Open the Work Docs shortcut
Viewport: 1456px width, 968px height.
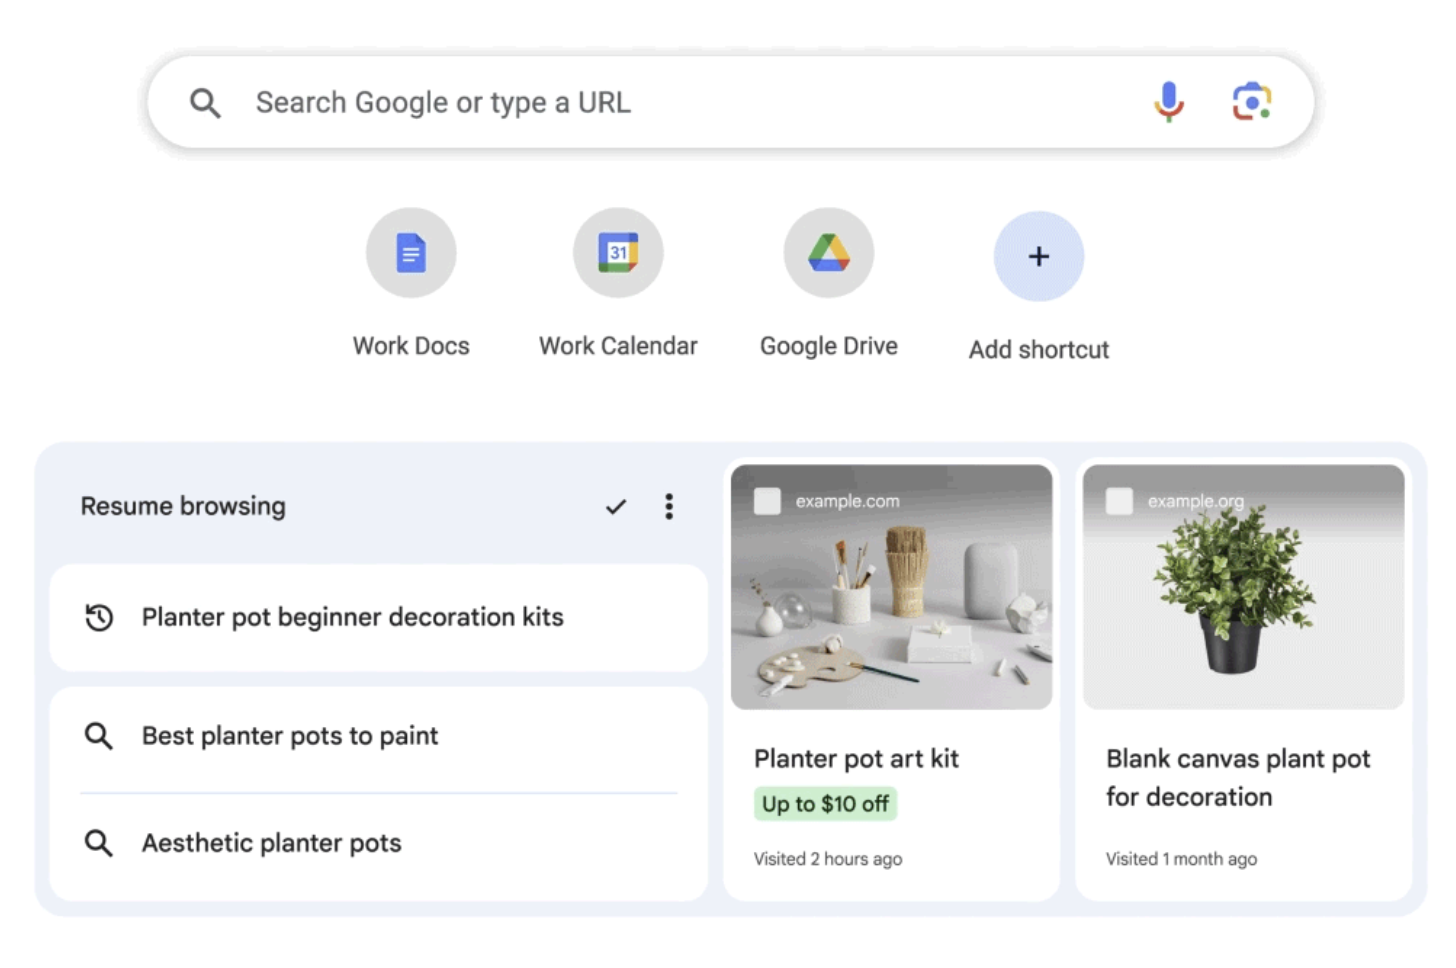[x=411, y=253]
